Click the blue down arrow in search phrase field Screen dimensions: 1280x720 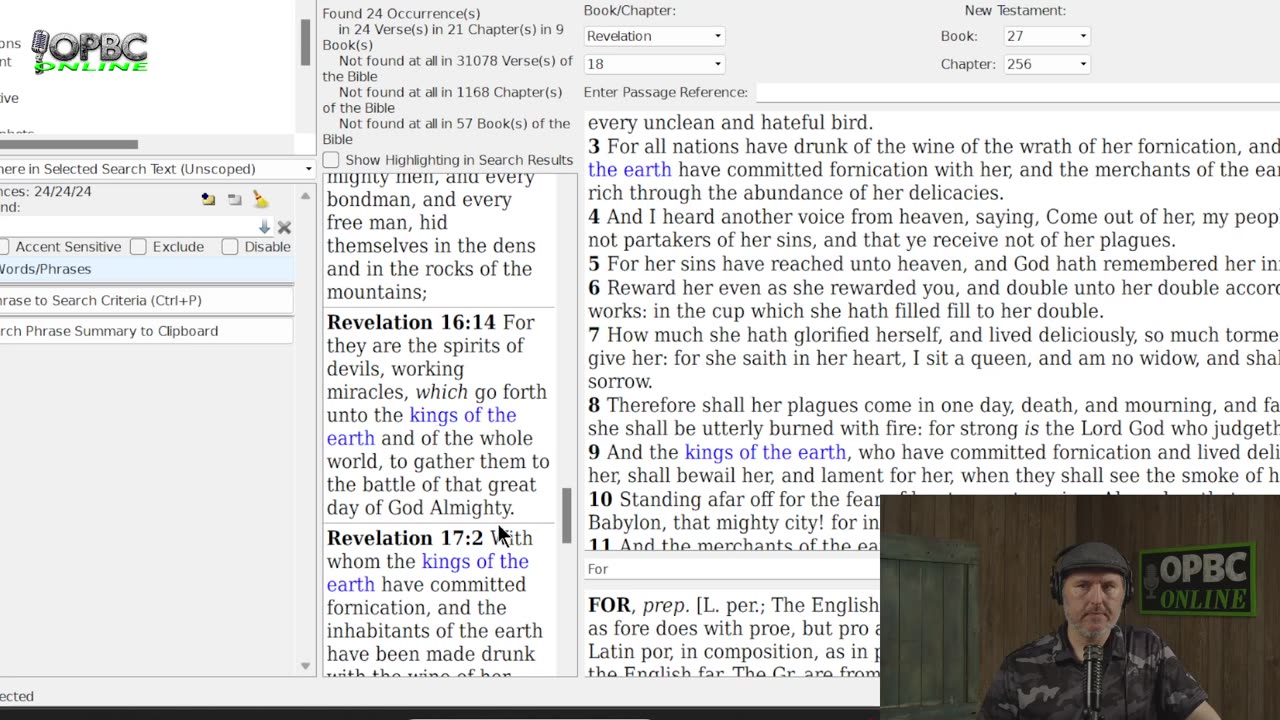[264, 227]
